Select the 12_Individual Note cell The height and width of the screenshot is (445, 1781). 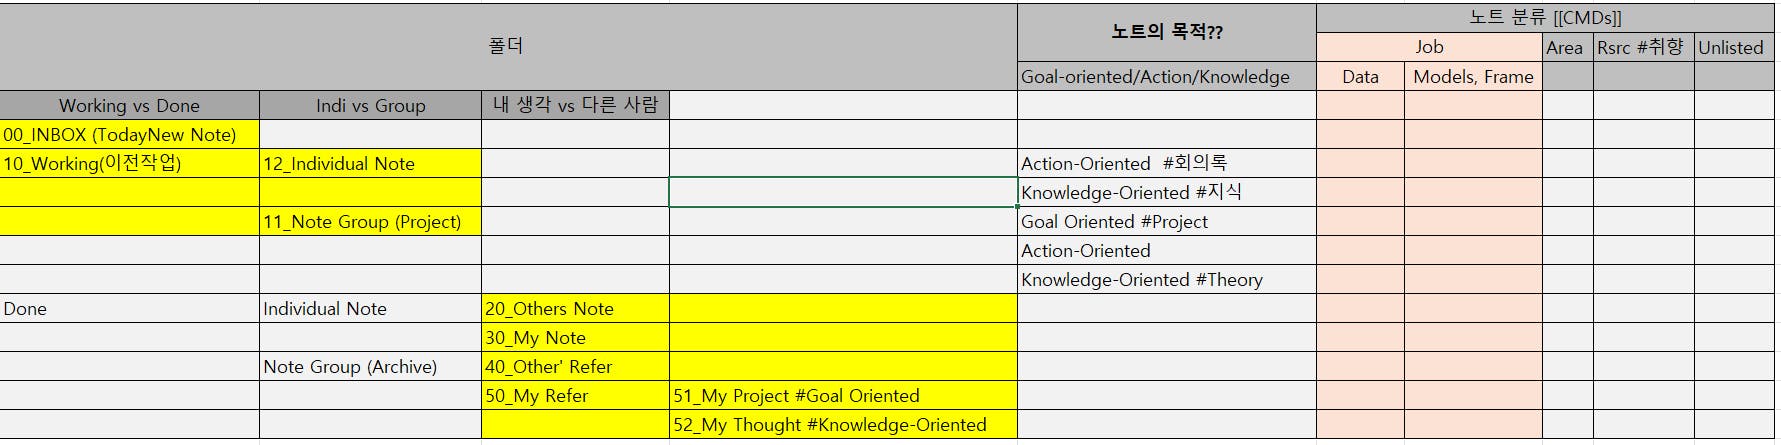(370, 164)
